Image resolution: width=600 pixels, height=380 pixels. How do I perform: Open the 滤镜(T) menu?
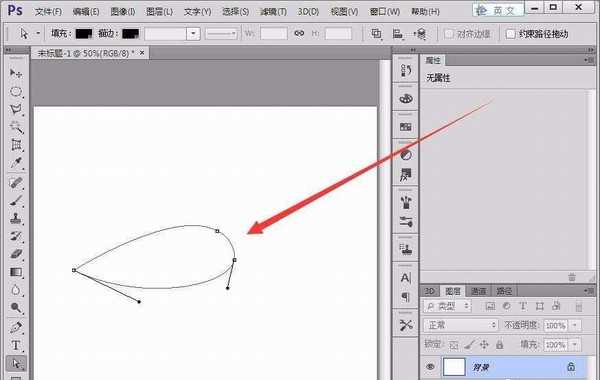[273, 12]
